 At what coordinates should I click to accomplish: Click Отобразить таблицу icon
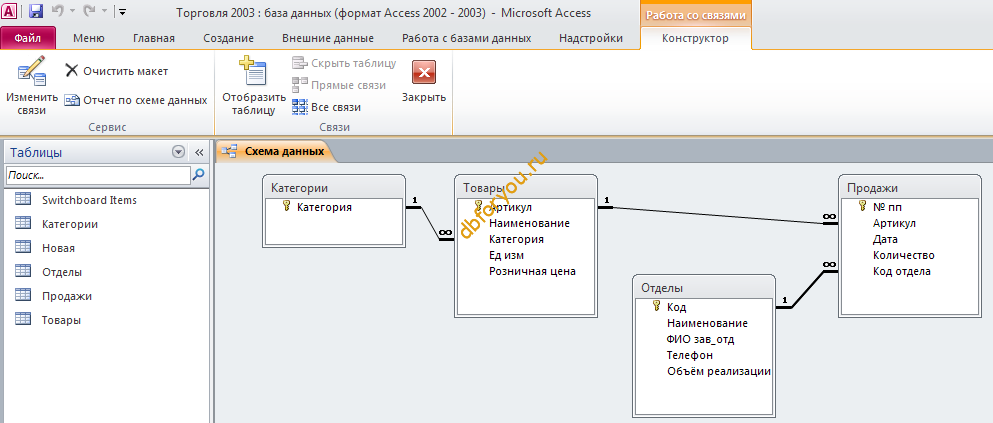click(x=253, y=85)
